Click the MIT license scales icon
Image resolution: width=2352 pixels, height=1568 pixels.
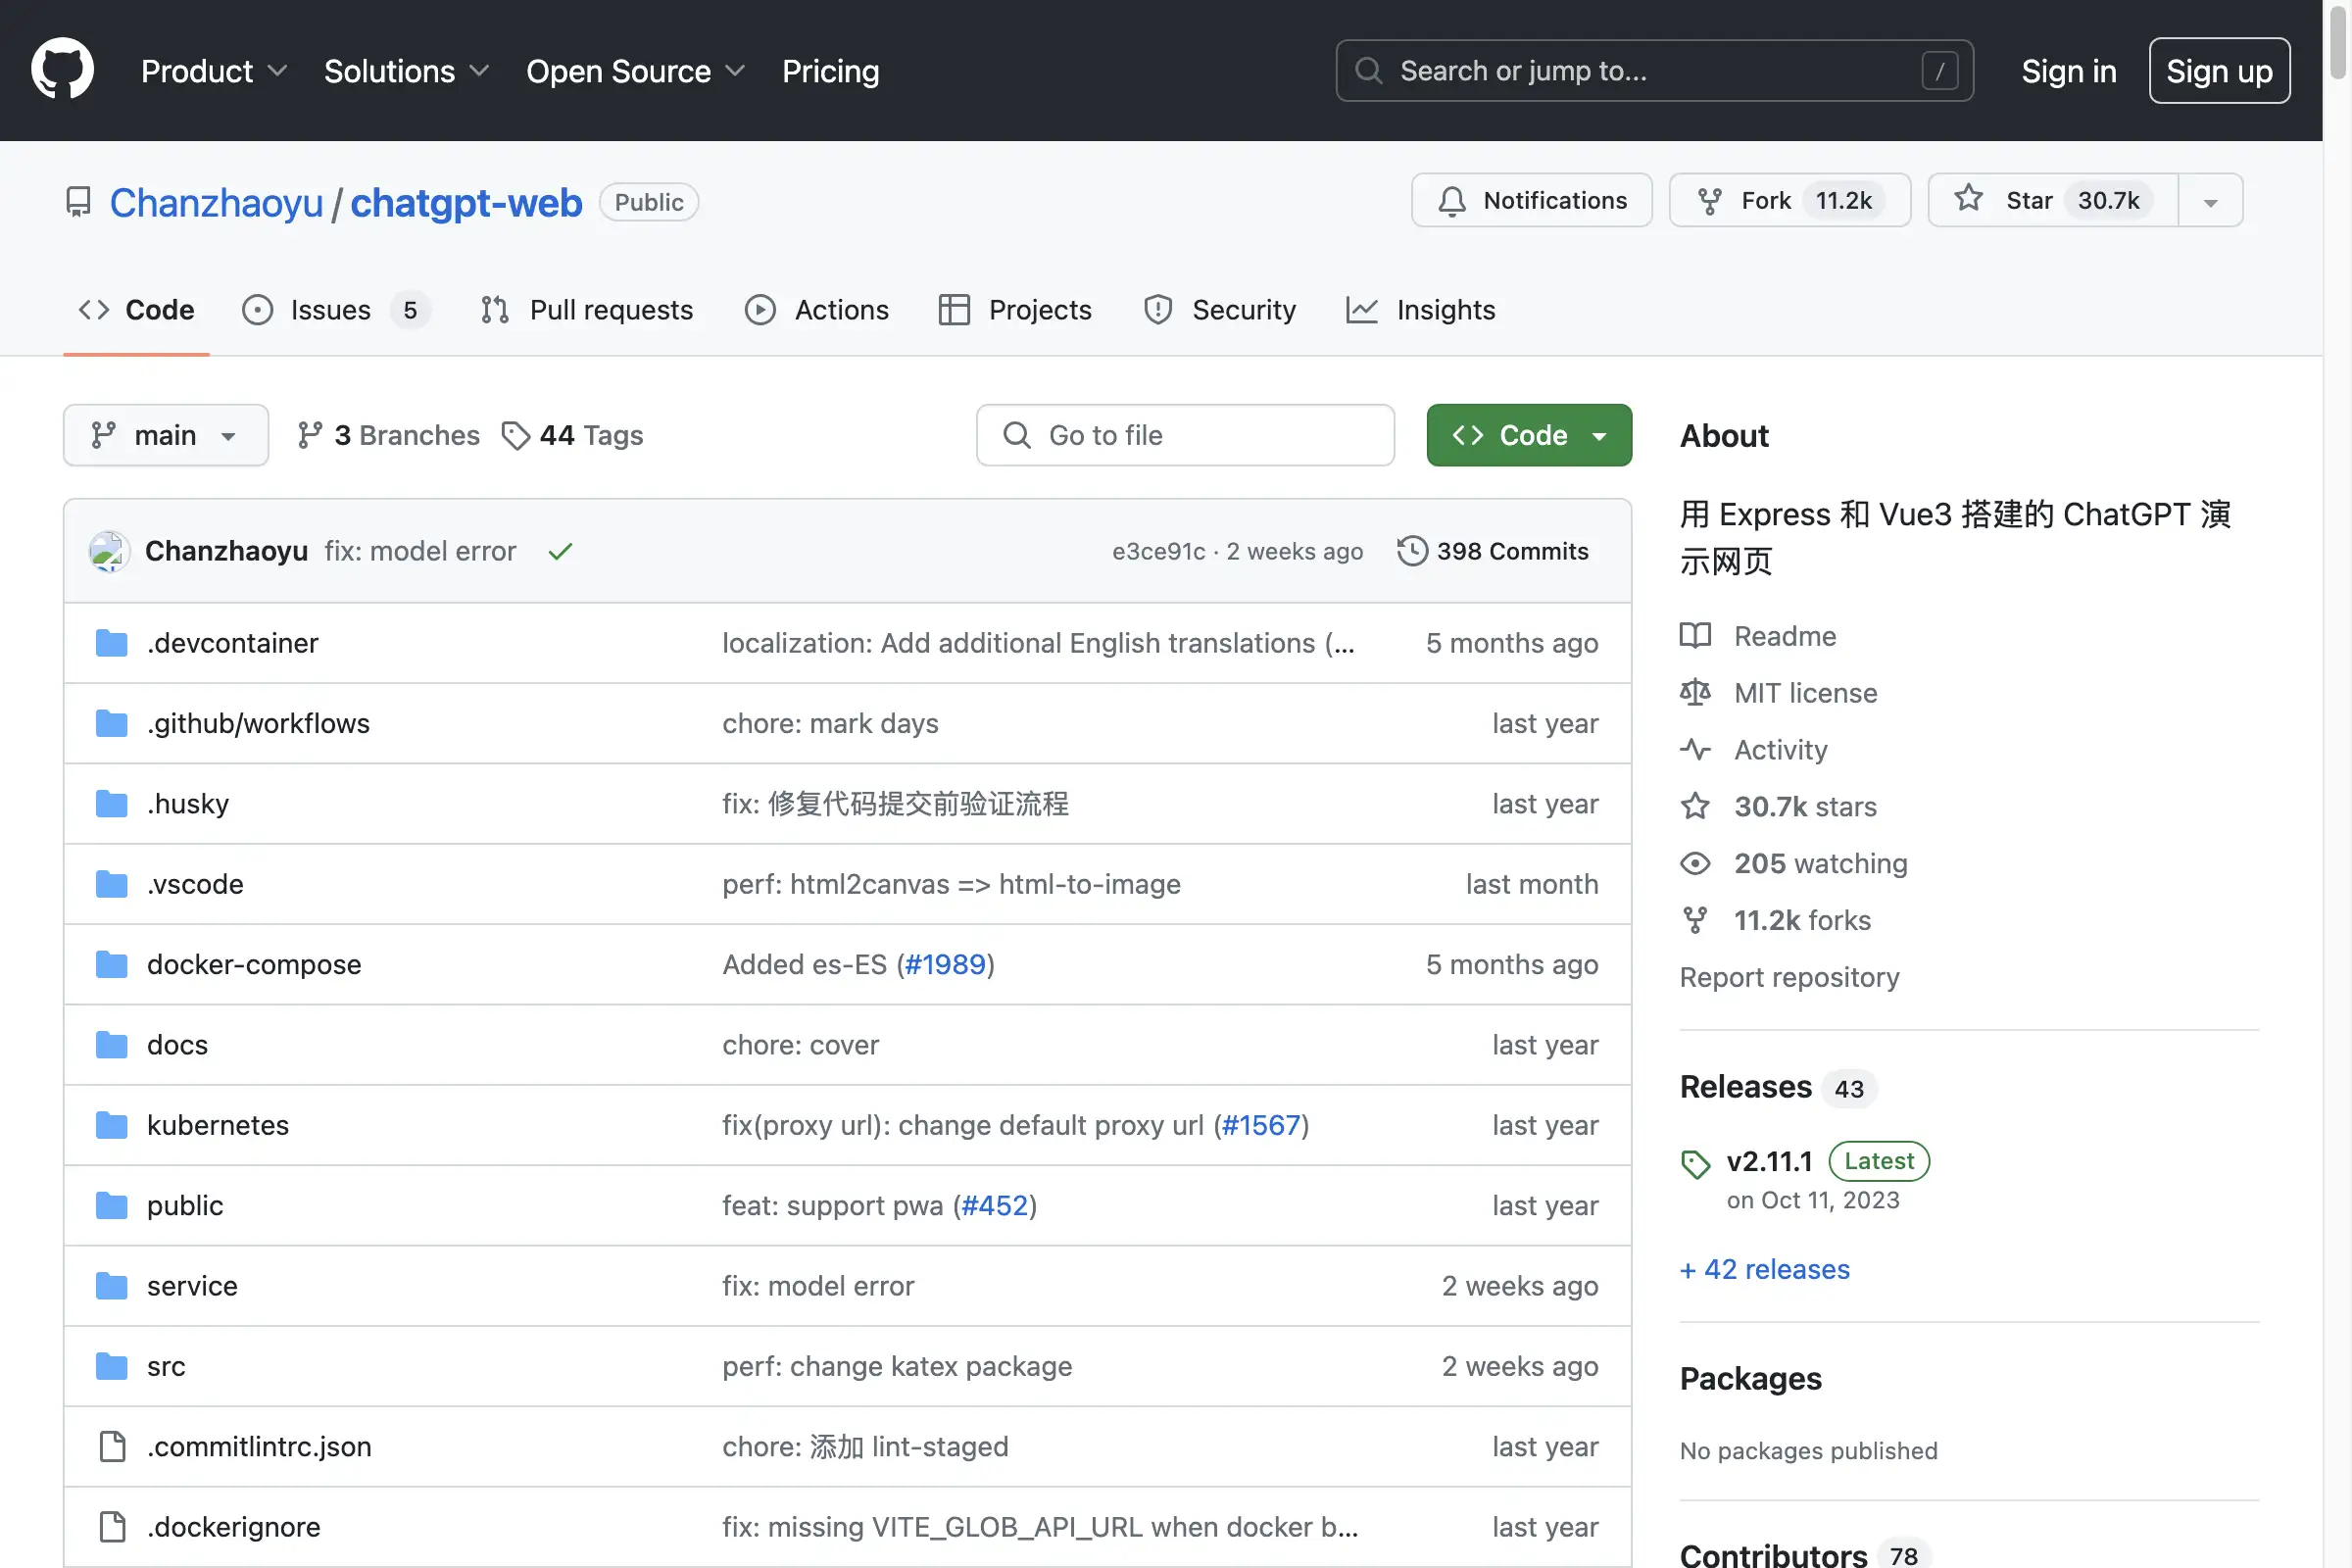[1696, 692]
